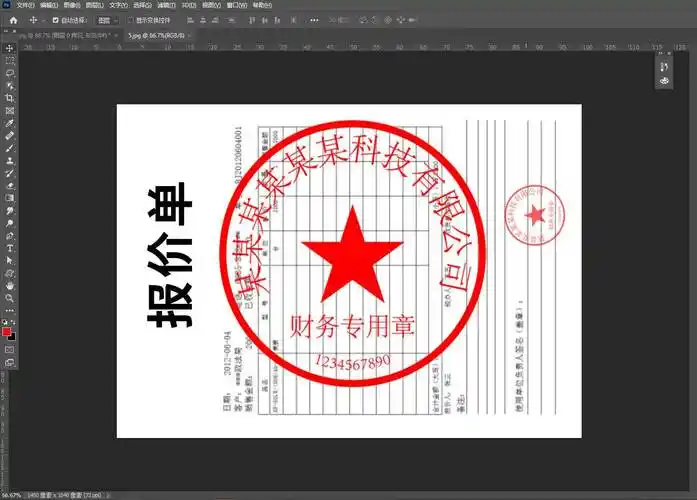
Task: Select the Hand tool
Action: click(9, 285)
